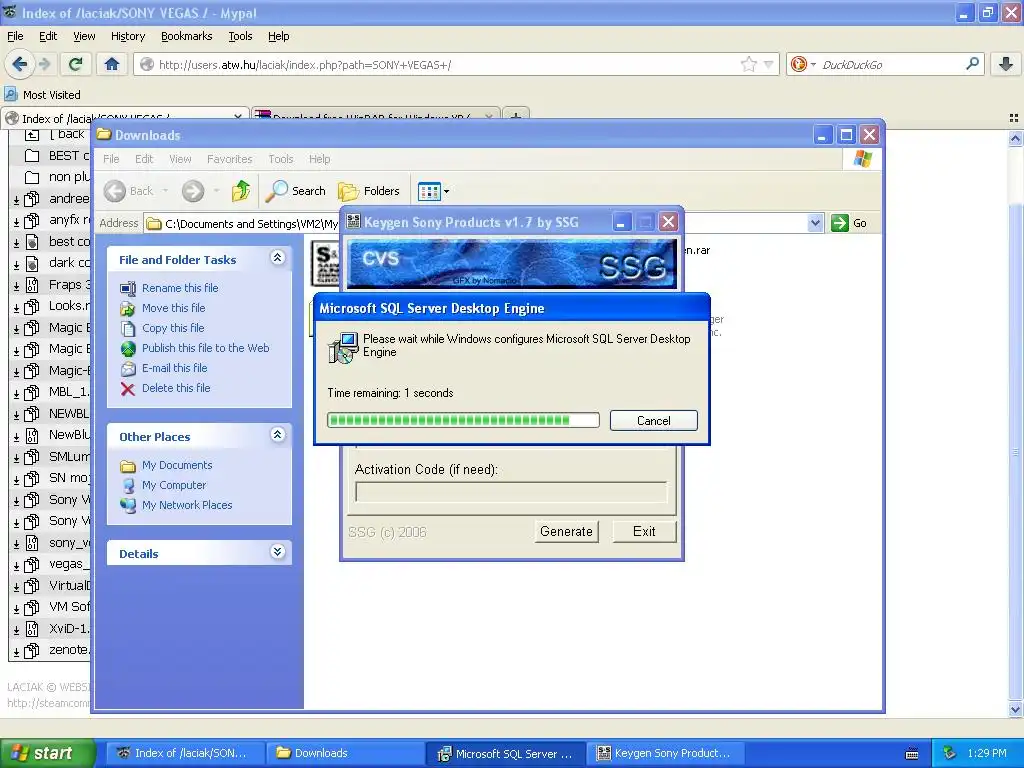
Task: Open the Bookmarks menu in Mypal
Action: click(x=187, y=37)
